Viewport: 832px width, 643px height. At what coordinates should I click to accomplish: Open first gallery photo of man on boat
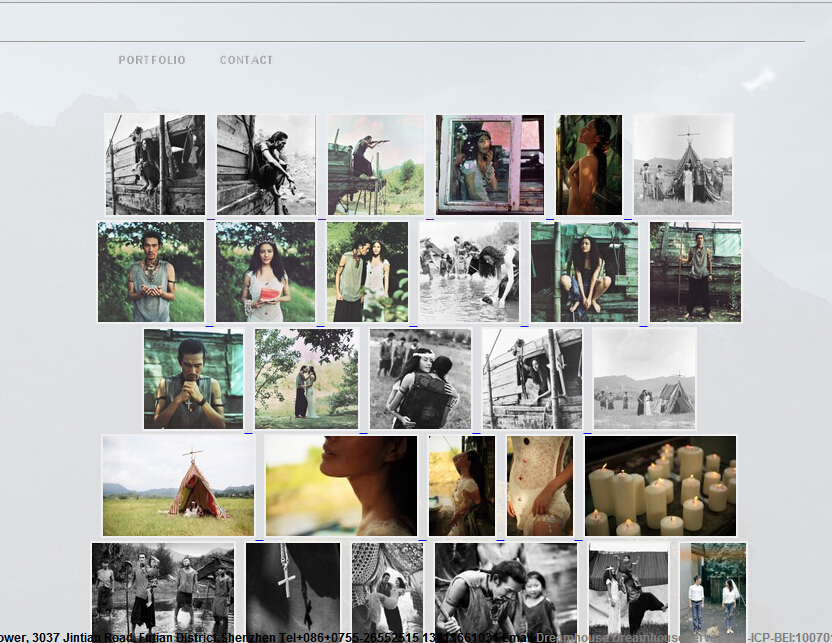(155, 164)
